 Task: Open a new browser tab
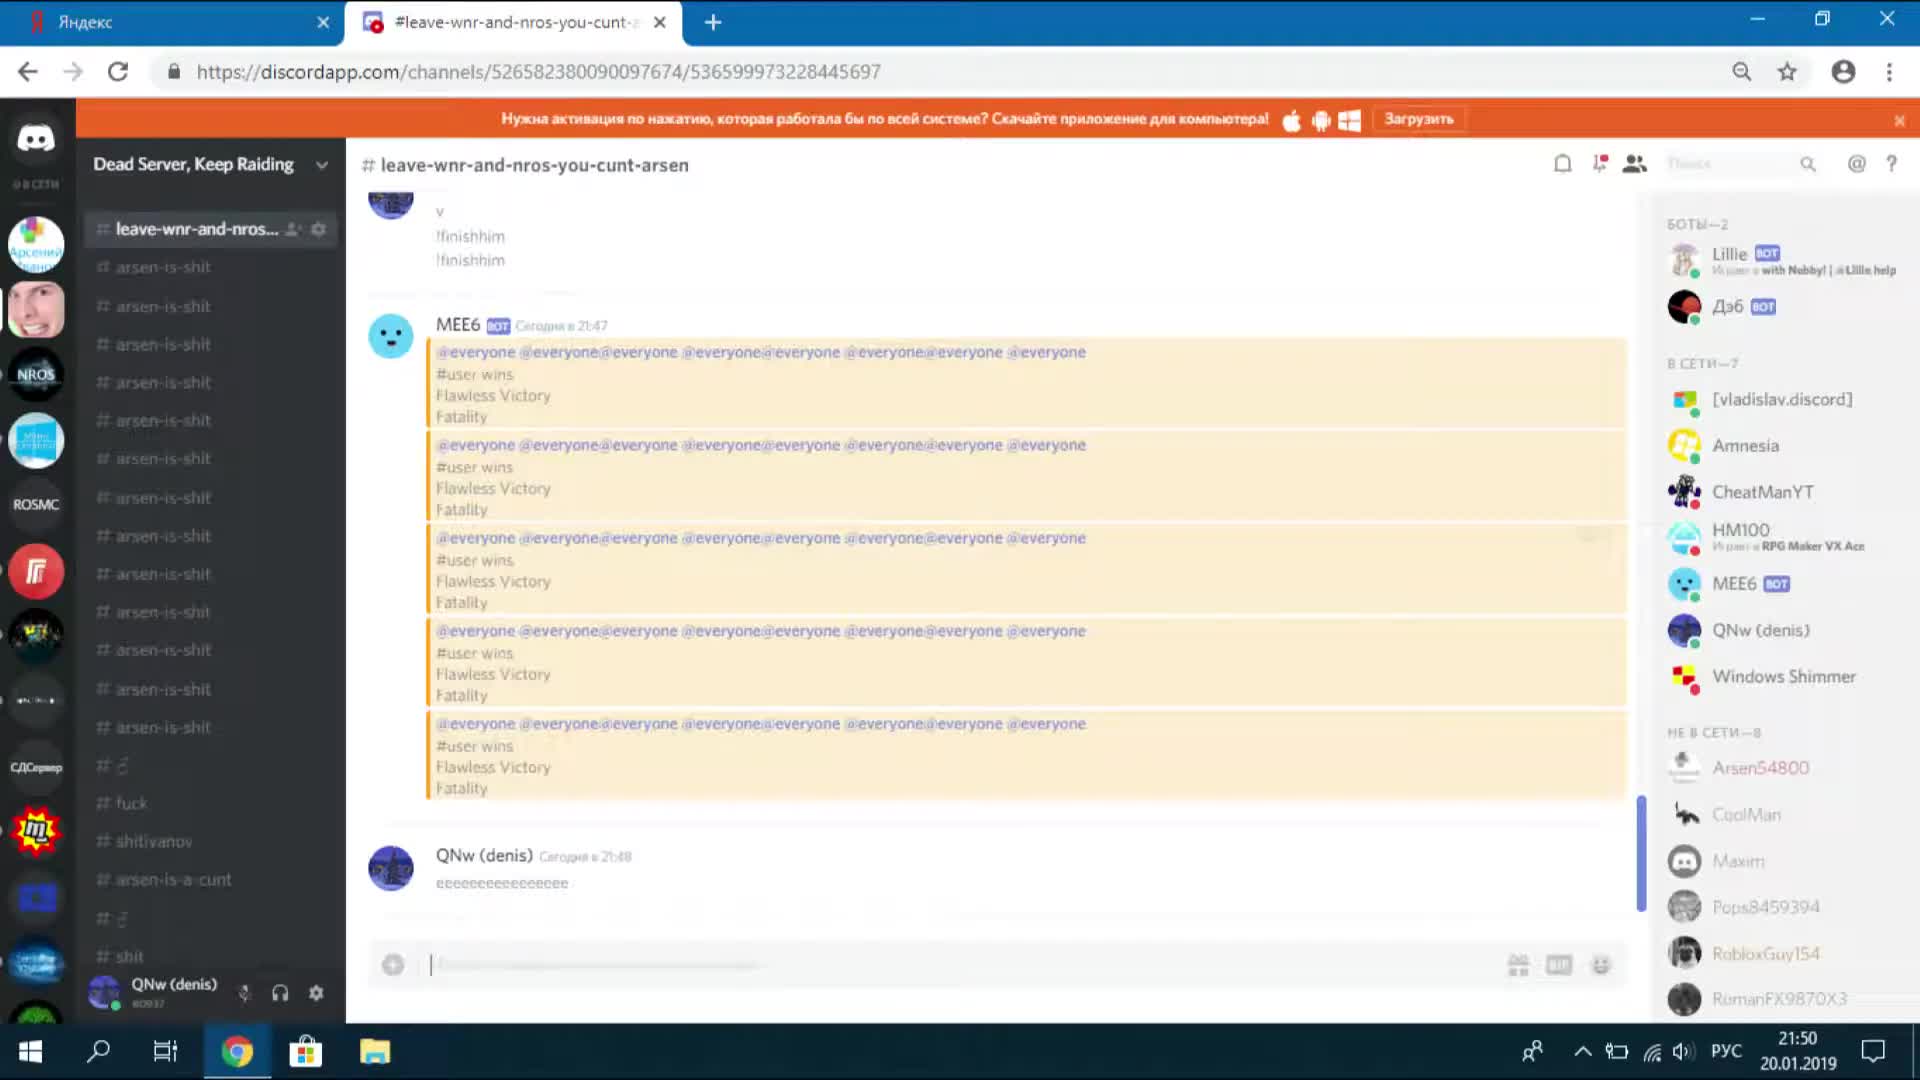pyautogui.click(x=713, y=22)
